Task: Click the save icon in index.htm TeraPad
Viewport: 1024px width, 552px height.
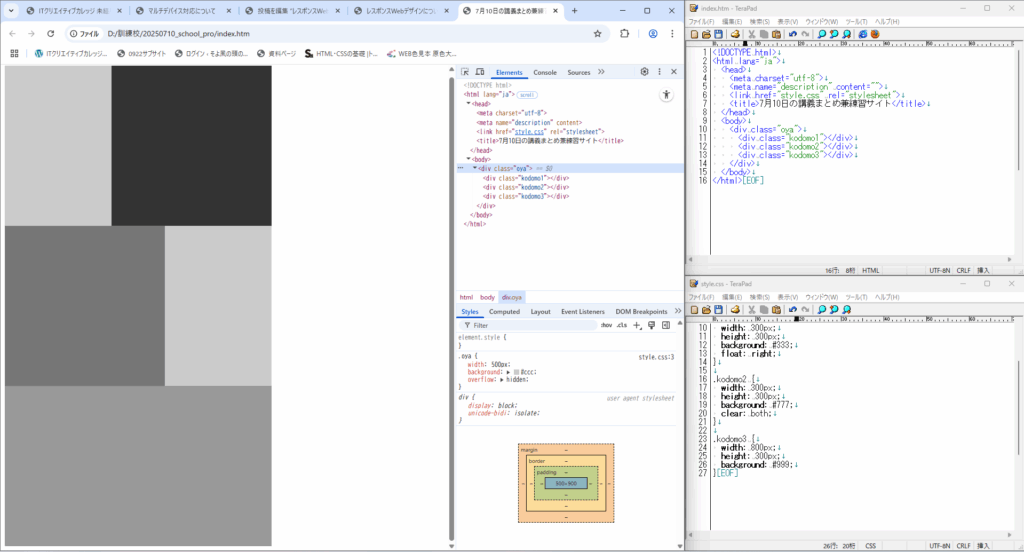Action: (718, 34)
